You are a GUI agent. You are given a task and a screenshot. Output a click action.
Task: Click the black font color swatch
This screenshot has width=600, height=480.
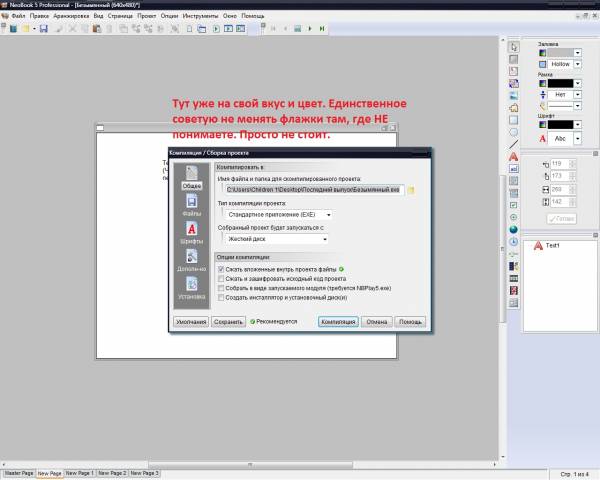tap(559, 125)
